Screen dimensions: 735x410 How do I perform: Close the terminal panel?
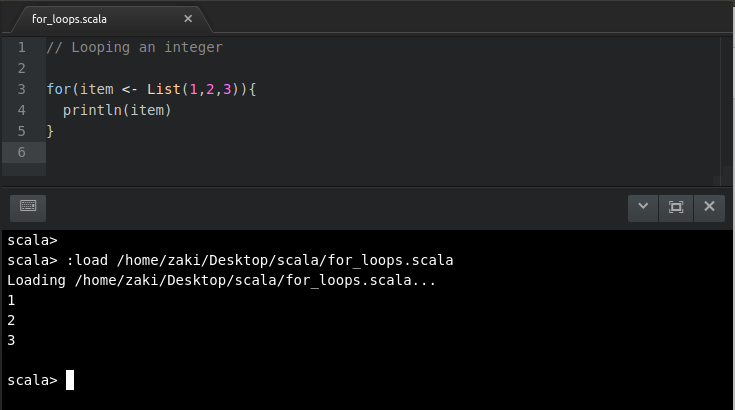709,208
